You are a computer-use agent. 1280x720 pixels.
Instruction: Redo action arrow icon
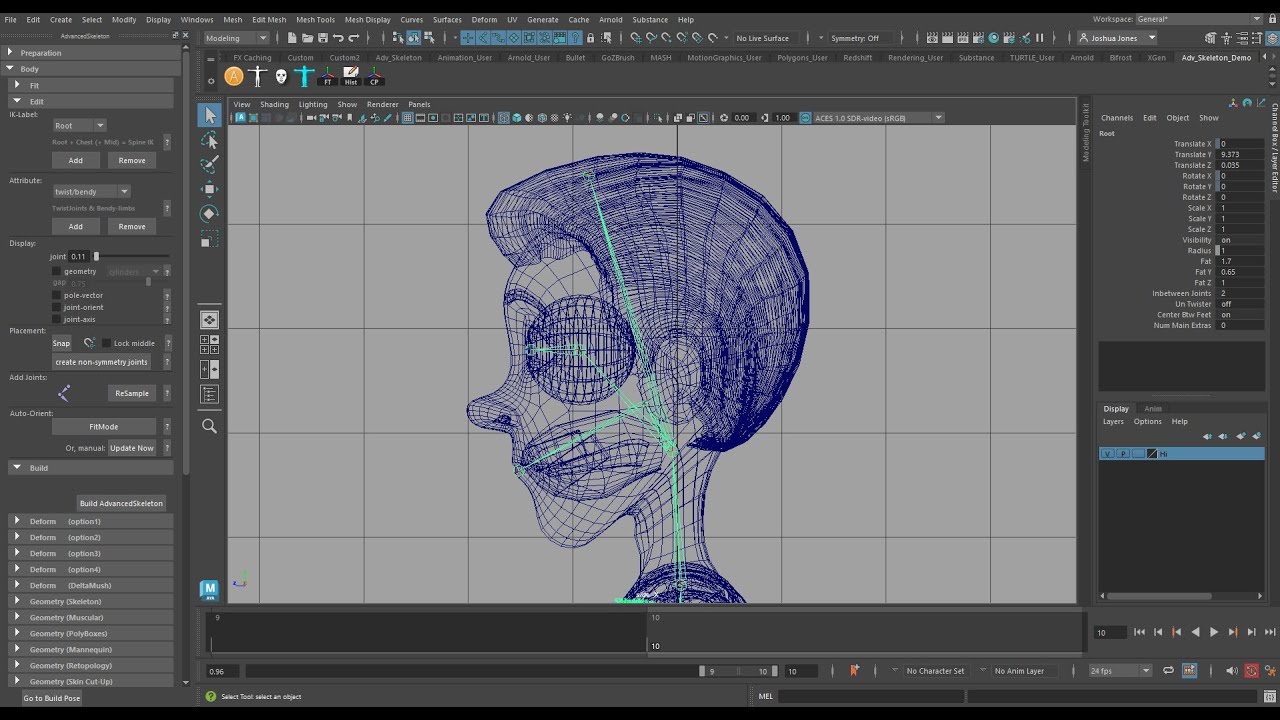click(x=353, y=38)
